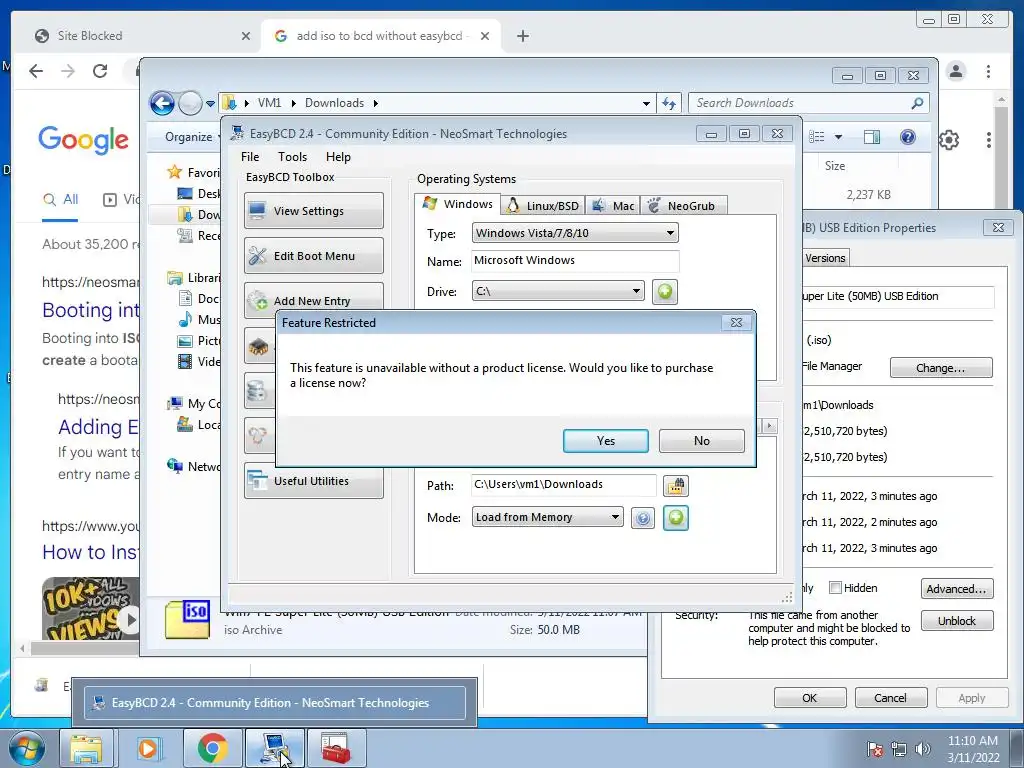Toggle the preview pane icon in Explorer
Image resolution: width=1024 pixels, height=768 pixels.
pos(872,136)
